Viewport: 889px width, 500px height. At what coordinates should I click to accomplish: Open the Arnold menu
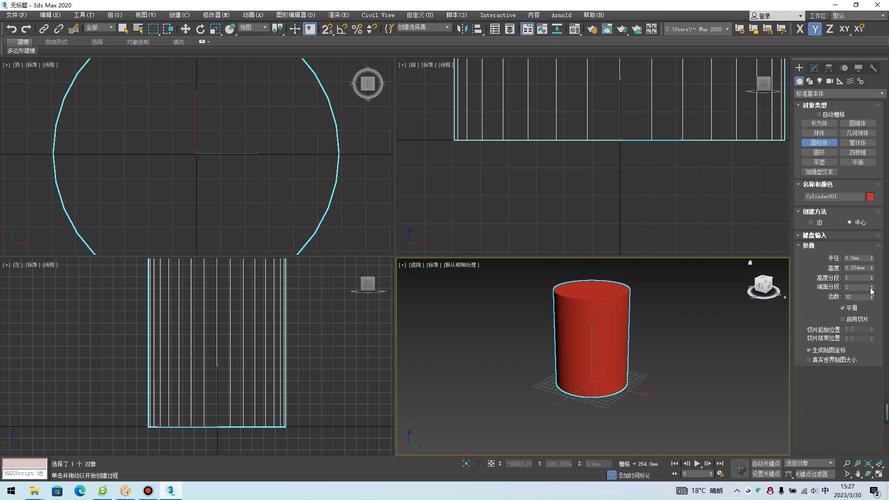click(x=561, y=16)
